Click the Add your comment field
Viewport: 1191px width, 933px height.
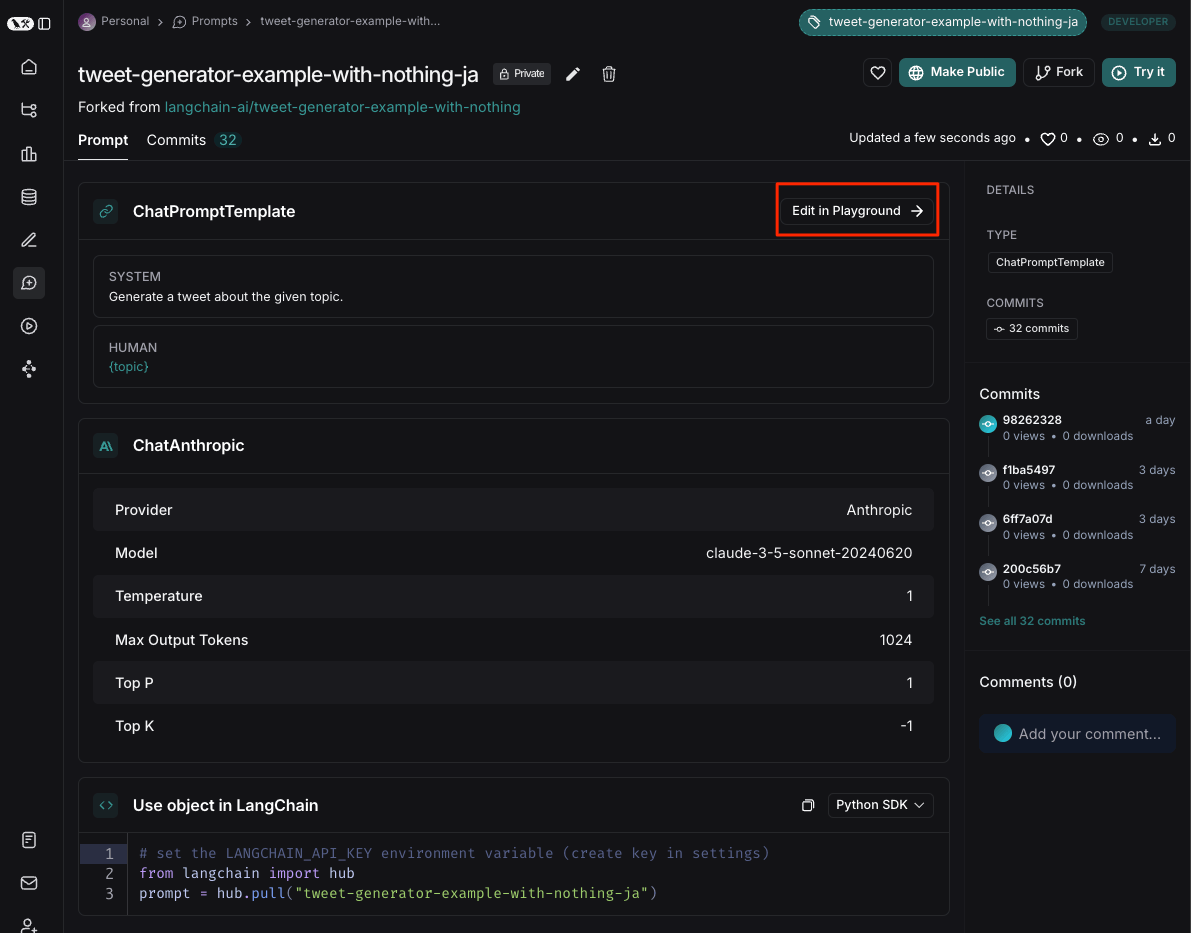pos(1077,734)
